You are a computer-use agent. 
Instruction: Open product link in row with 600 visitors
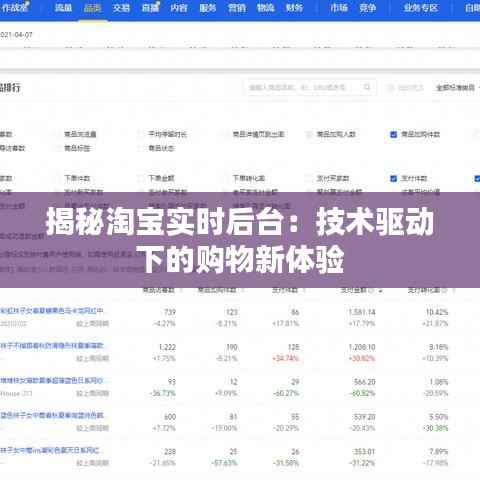tap(52, 416)
